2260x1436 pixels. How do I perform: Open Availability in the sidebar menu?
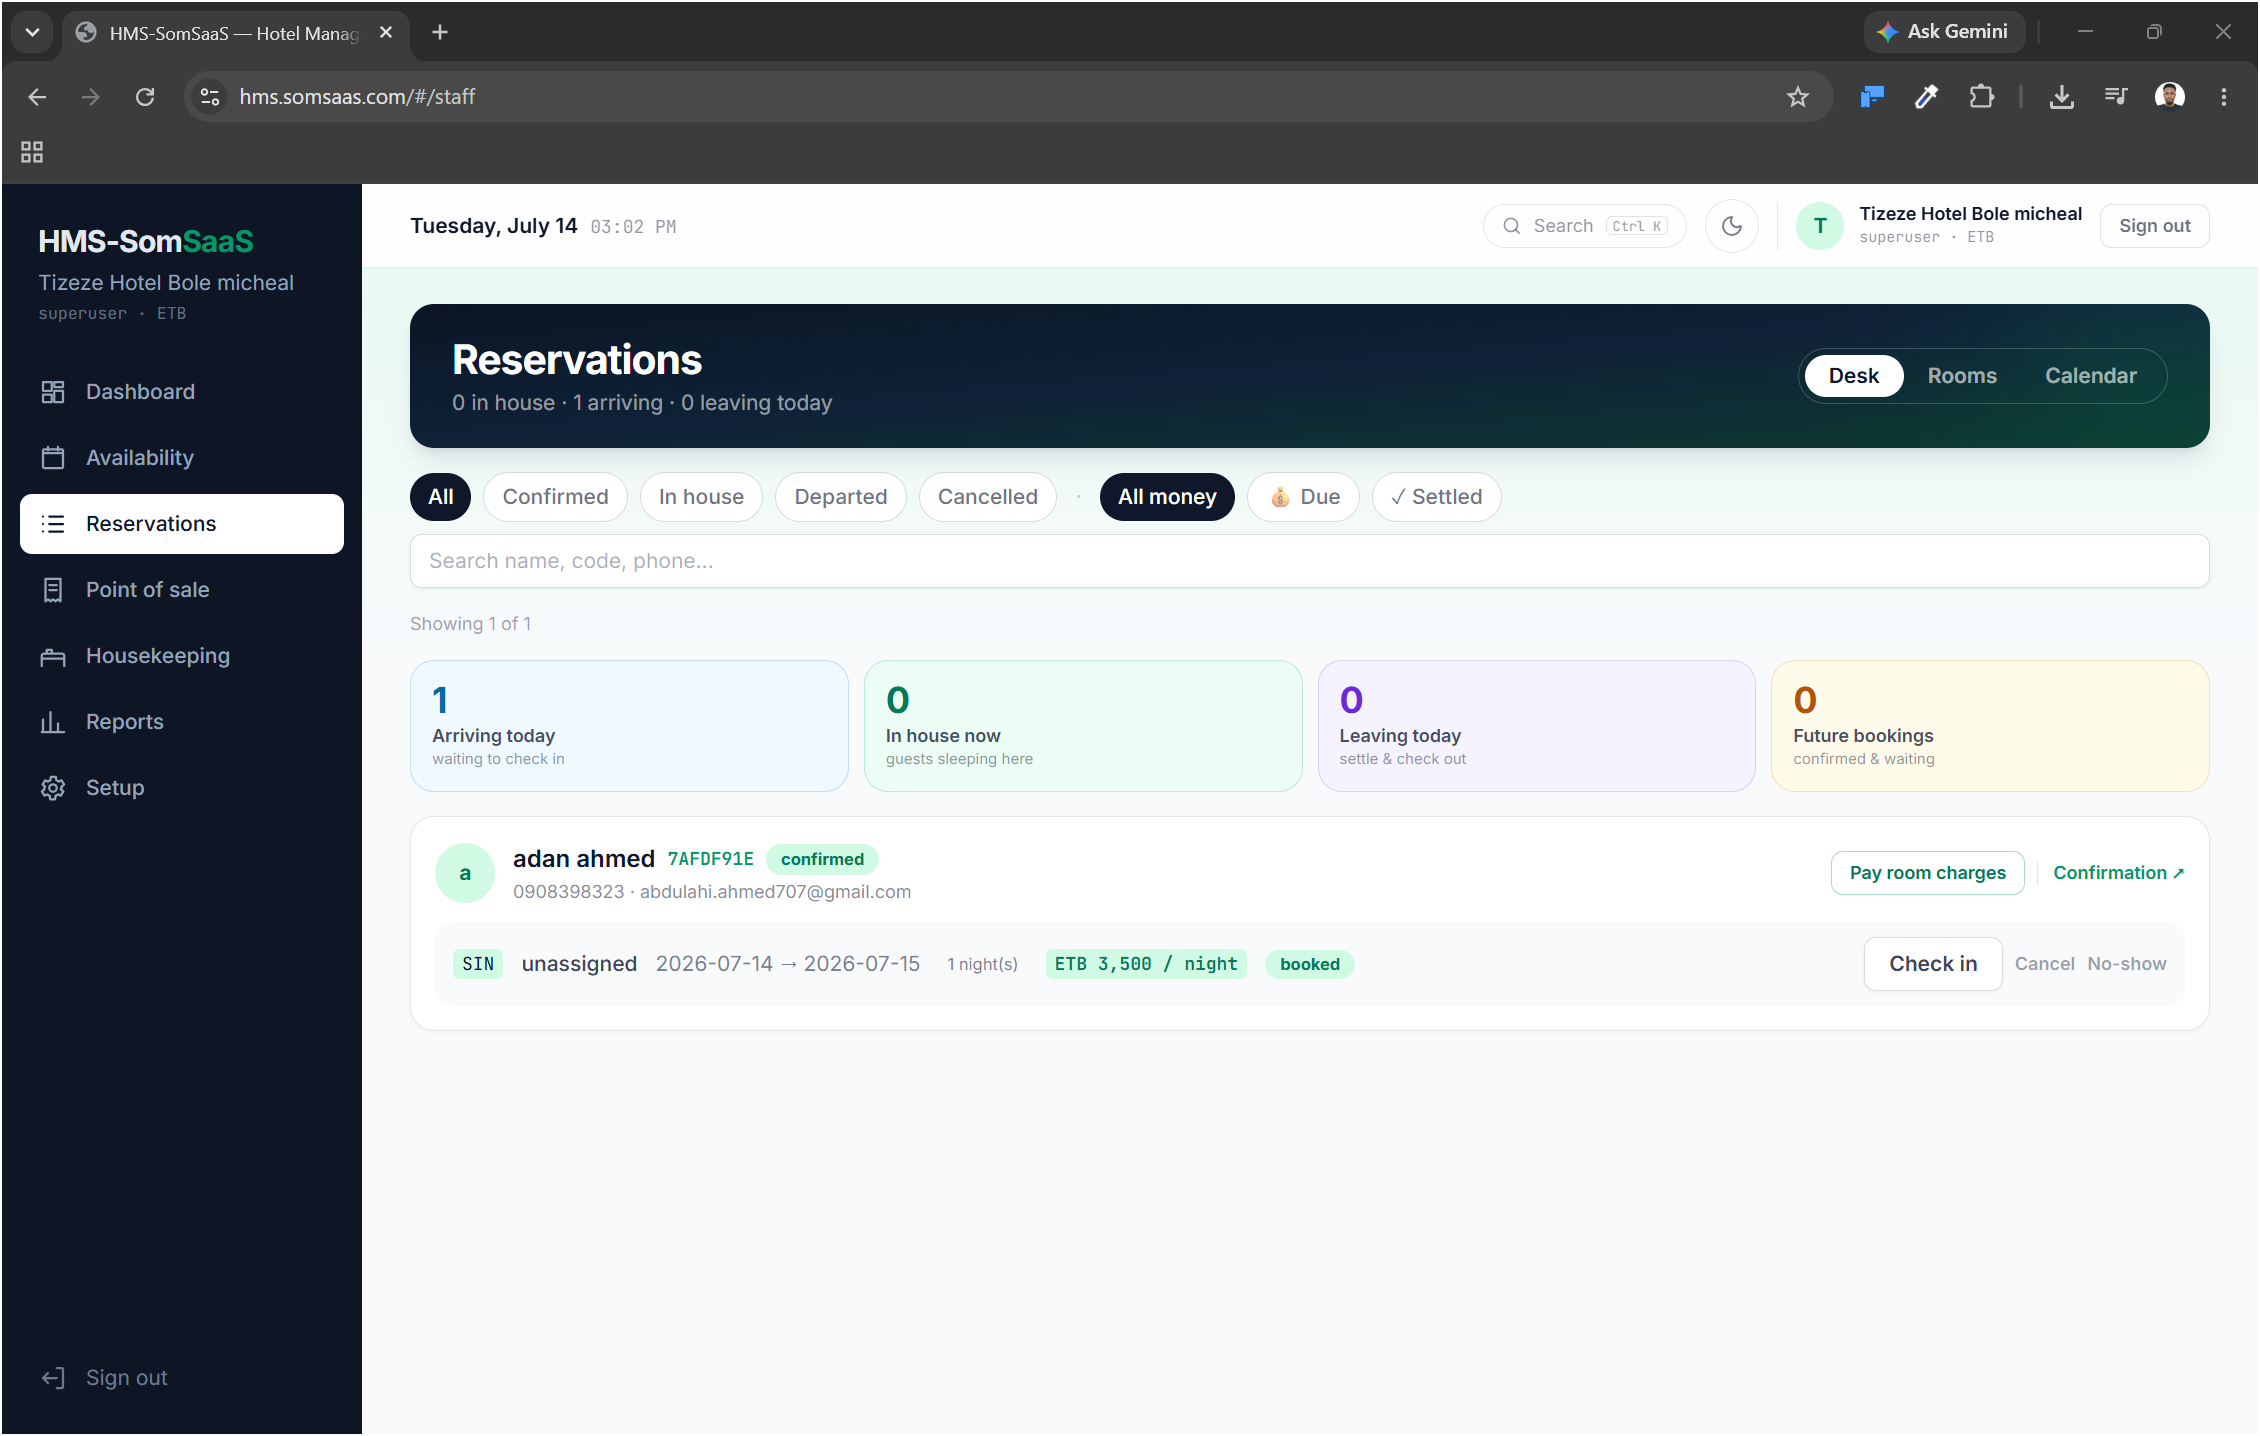pos(182,458)
